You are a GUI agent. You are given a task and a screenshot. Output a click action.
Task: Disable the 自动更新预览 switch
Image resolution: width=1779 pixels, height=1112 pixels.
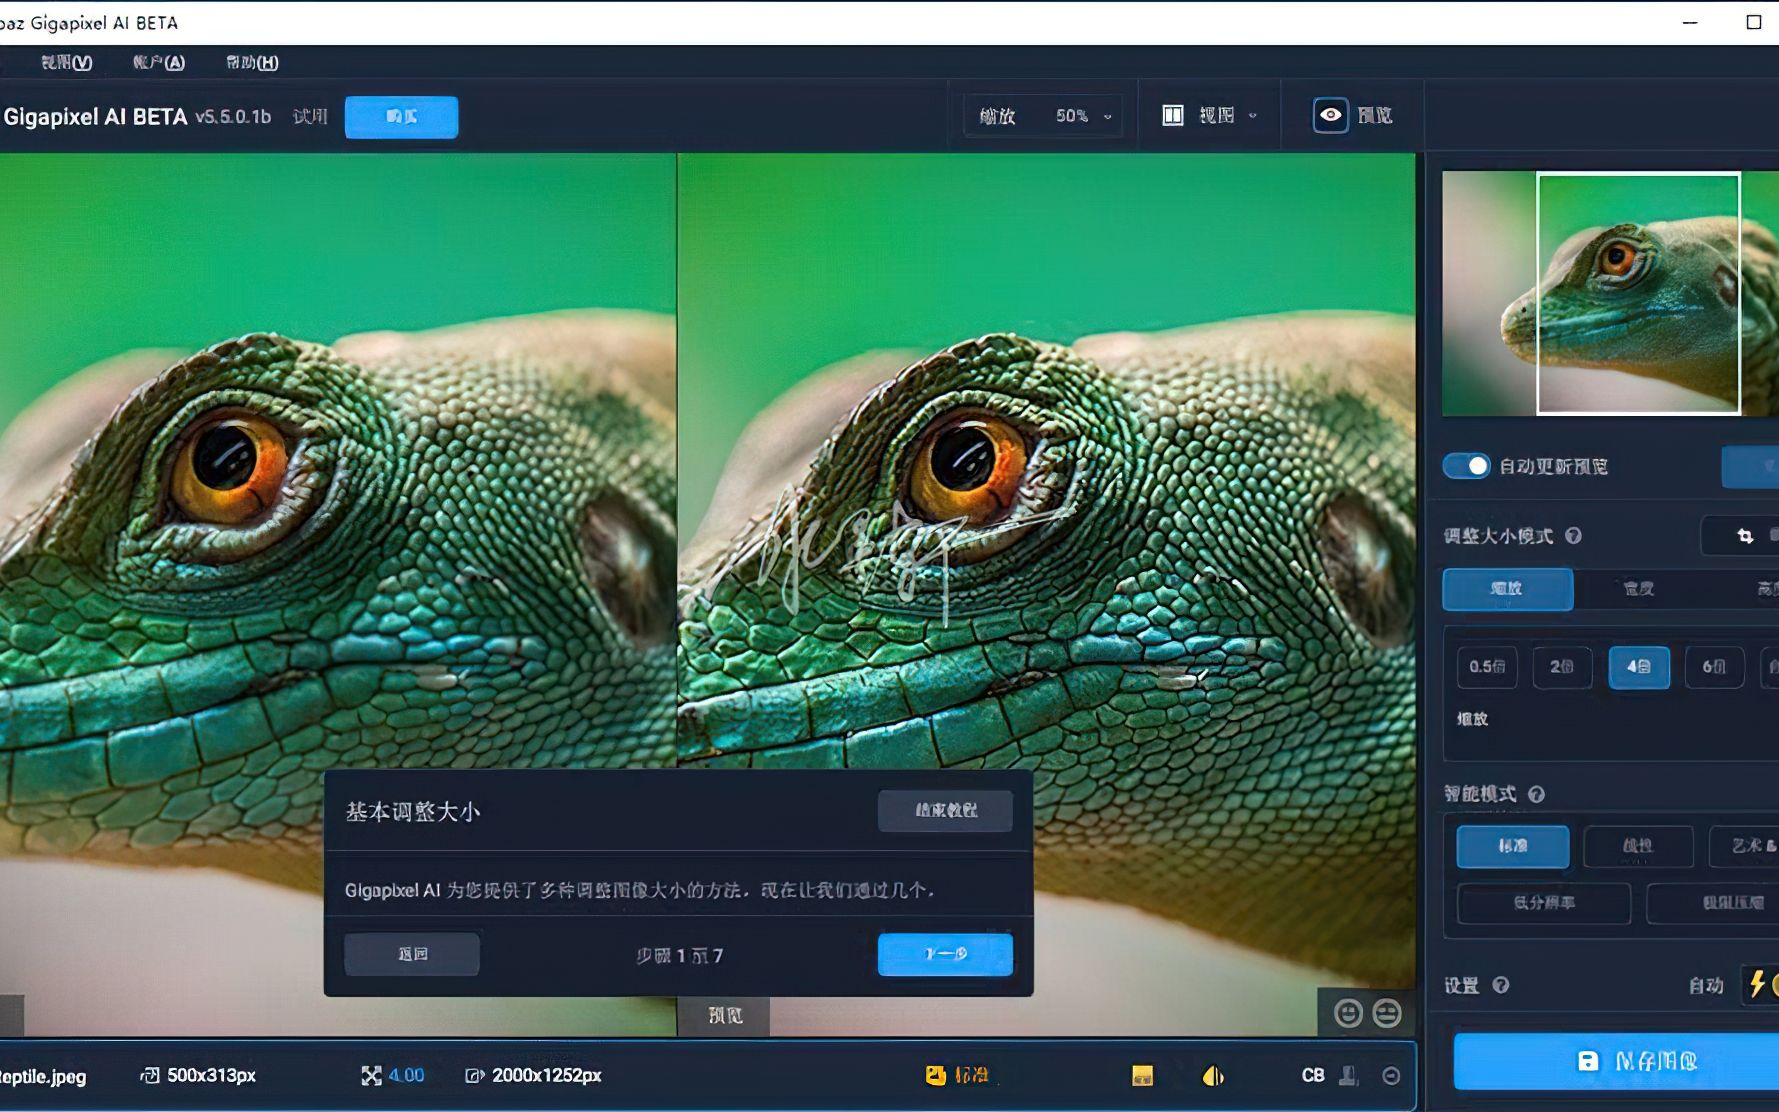click(x=1466, y=466)
